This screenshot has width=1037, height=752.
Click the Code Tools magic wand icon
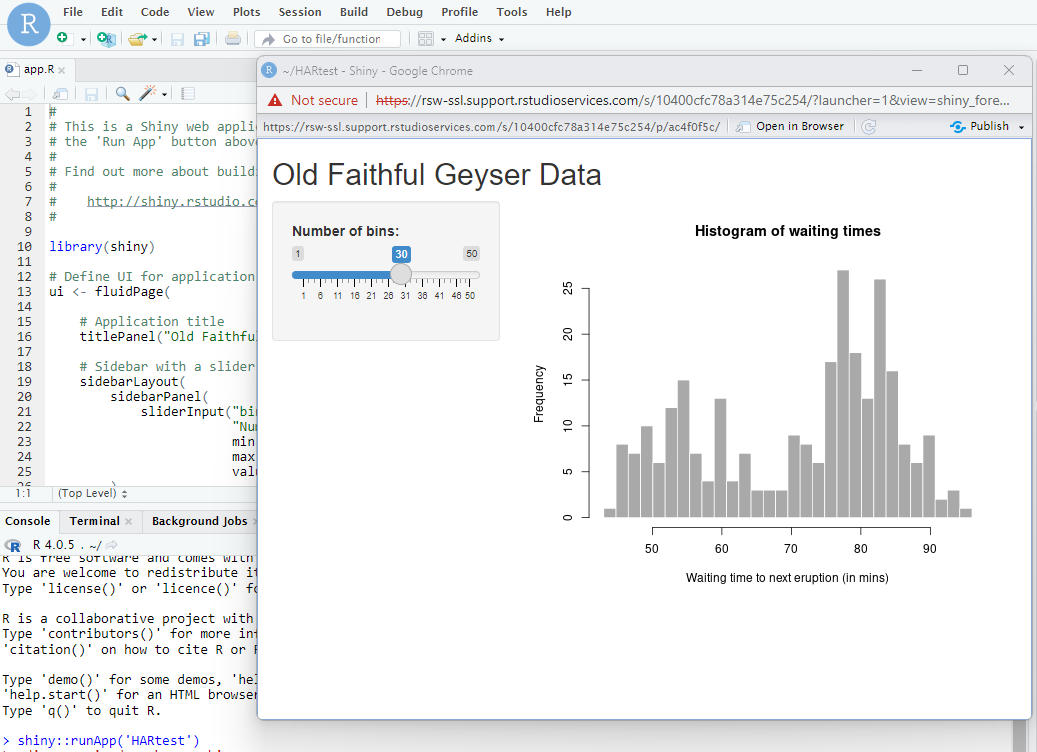pos(147,93)
